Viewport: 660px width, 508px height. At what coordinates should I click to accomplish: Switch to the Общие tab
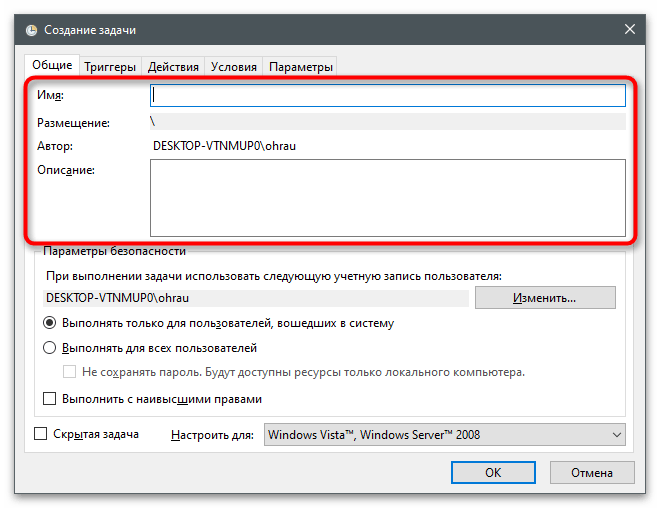tap(52, 65)
